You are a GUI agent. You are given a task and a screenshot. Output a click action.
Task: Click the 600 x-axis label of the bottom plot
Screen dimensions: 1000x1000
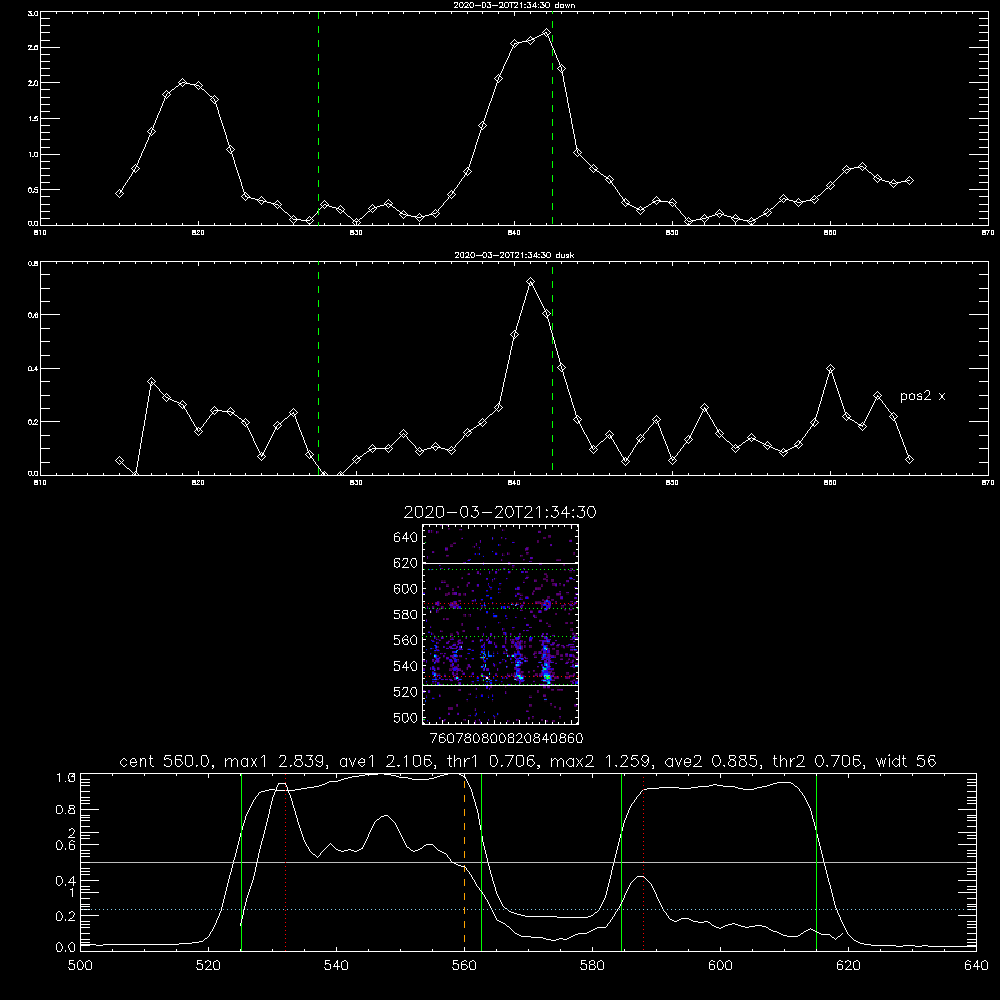(721, 966)
